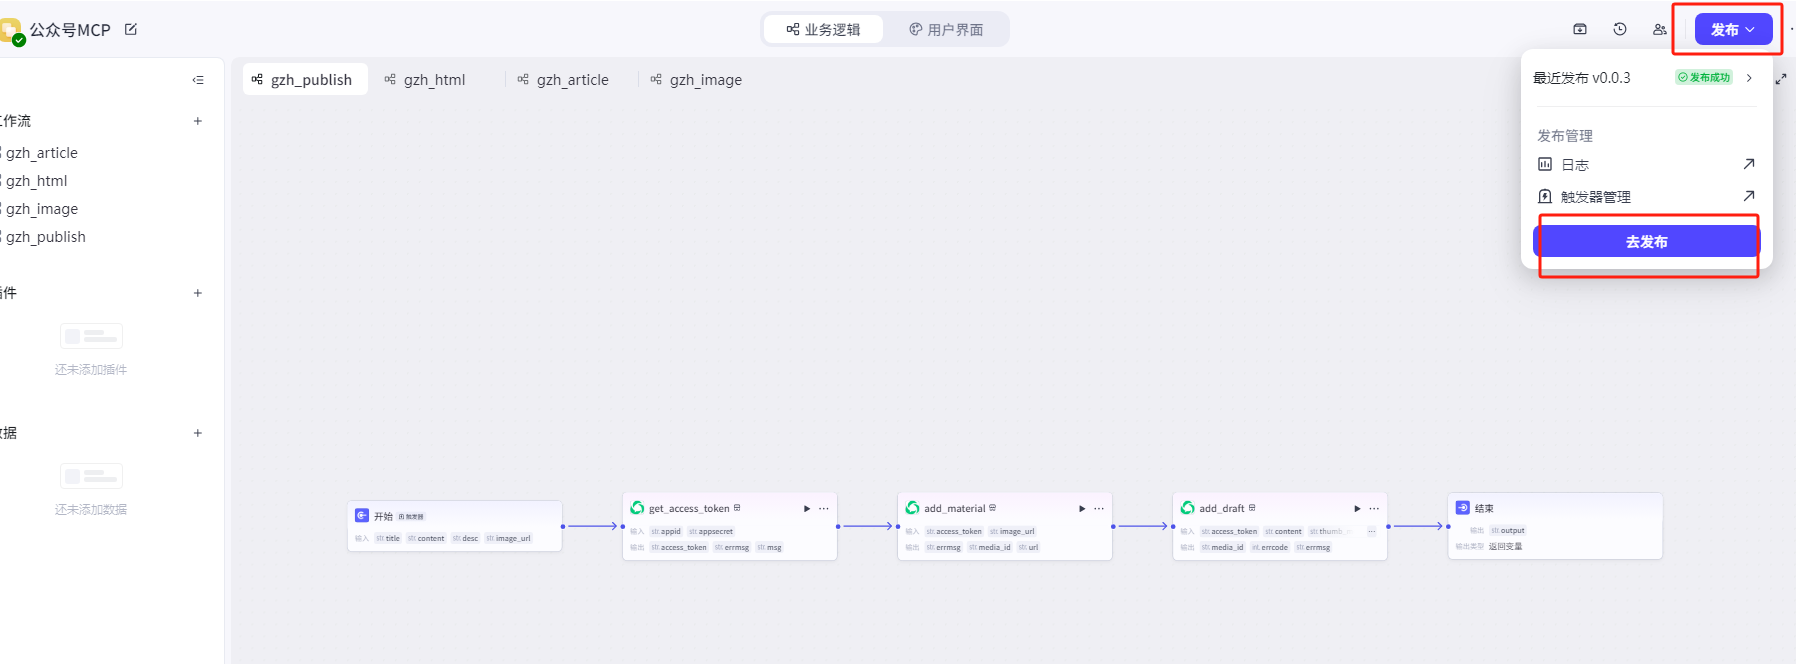Click the 返回变量 output type value
The height and width of the screenshot is (664, 1796).
point(1505,547)
